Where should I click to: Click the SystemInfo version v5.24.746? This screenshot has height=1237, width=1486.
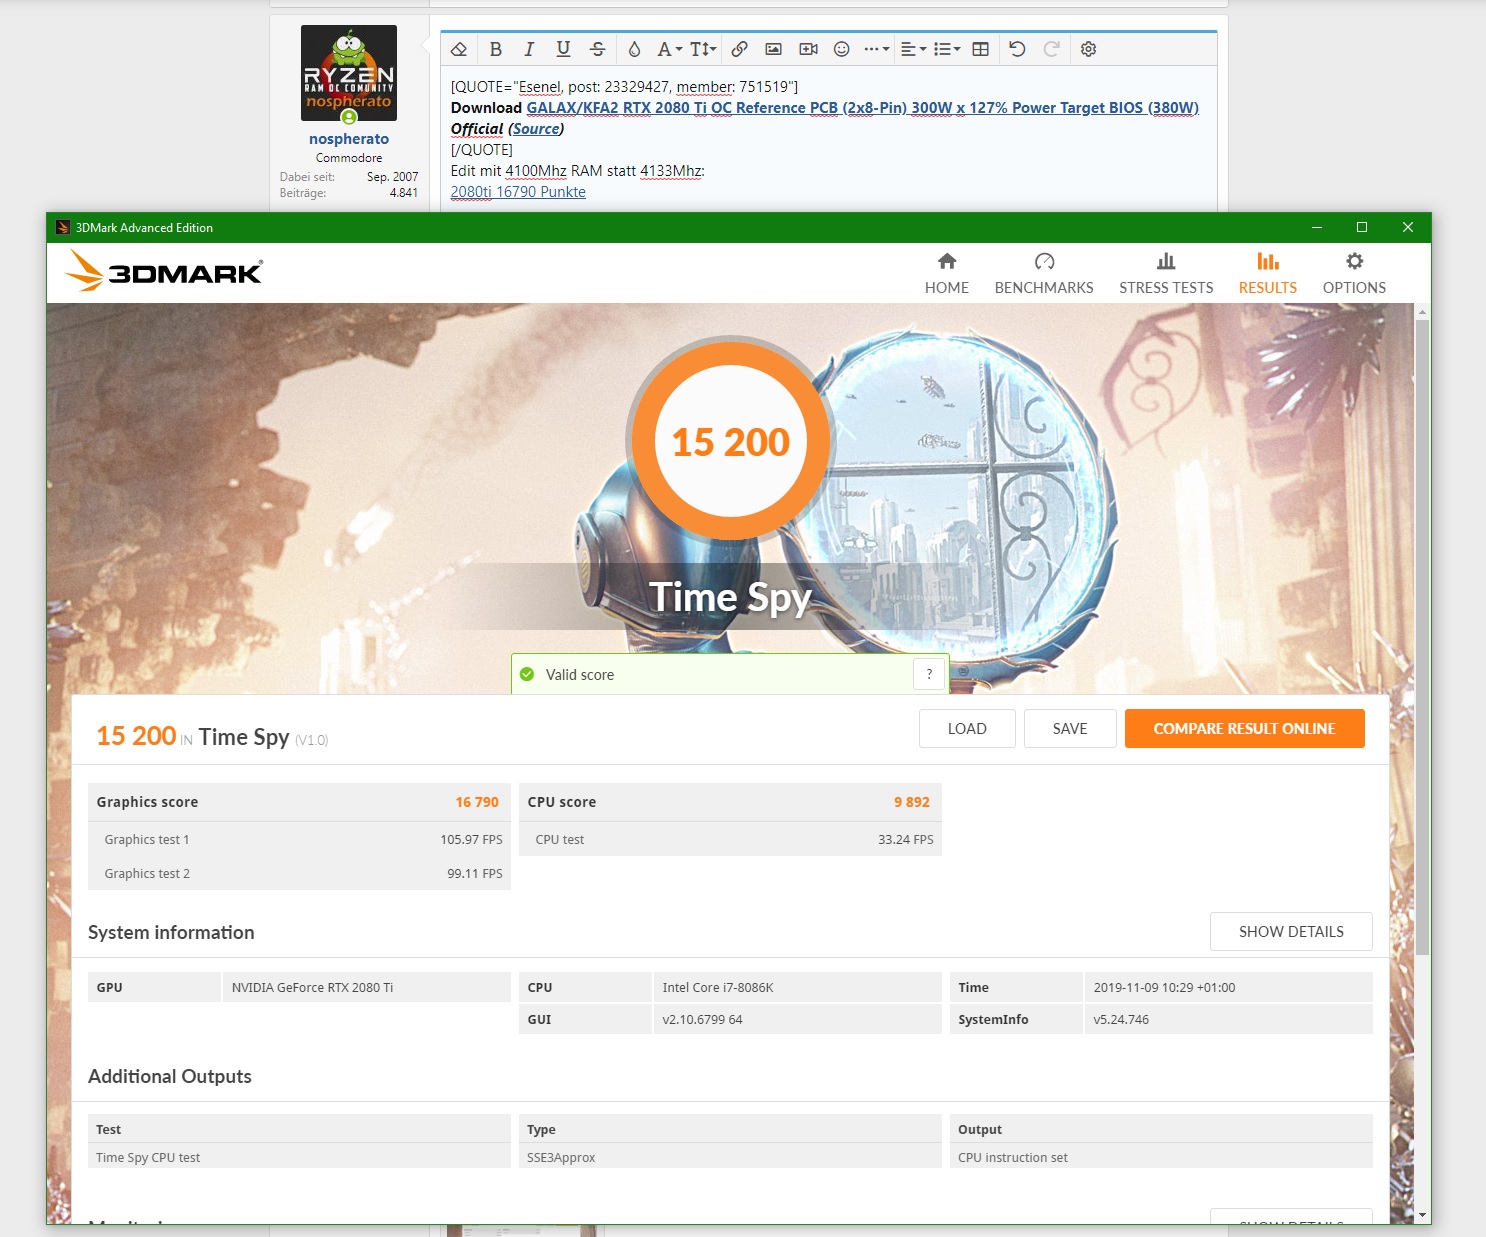coord(1121,1019)
